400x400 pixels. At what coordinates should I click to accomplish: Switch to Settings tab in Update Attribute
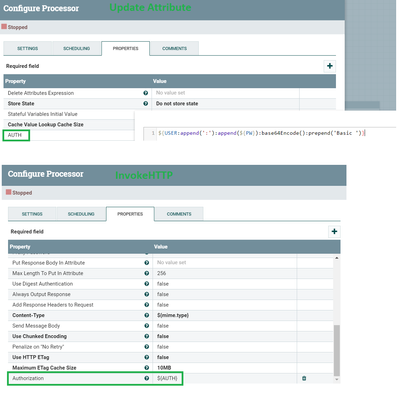[x=28, y=48]
